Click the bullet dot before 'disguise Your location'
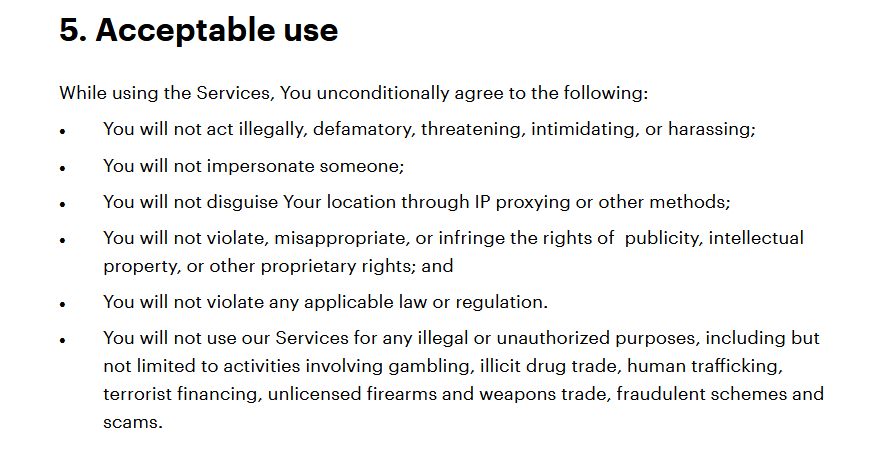This screenshot has height=451, width=888. click(63, 205)
